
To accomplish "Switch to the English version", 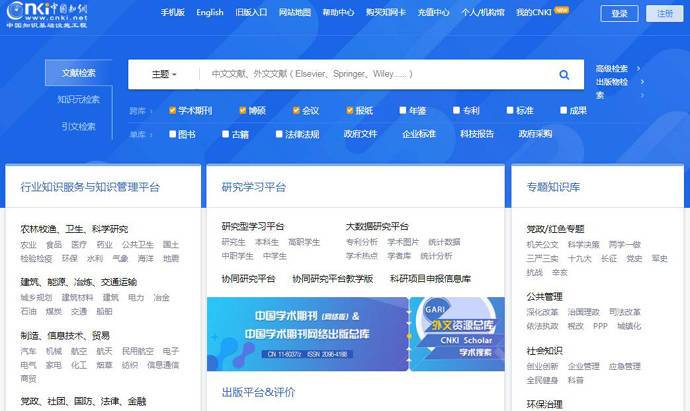I will pyautogui.click(x=210, y=12).
